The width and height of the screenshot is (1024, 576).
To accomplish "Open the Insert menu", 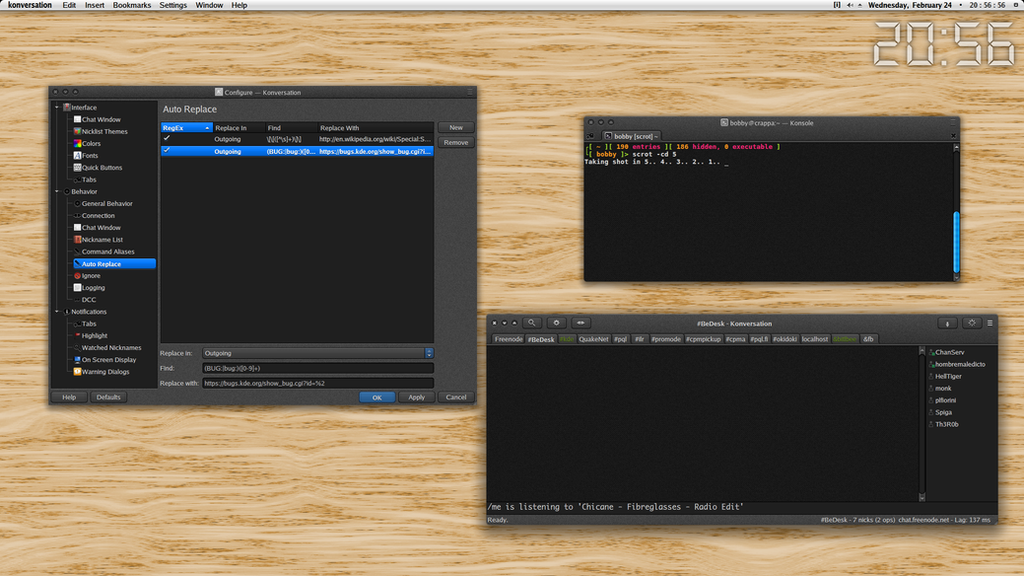I will coord(95,5).
